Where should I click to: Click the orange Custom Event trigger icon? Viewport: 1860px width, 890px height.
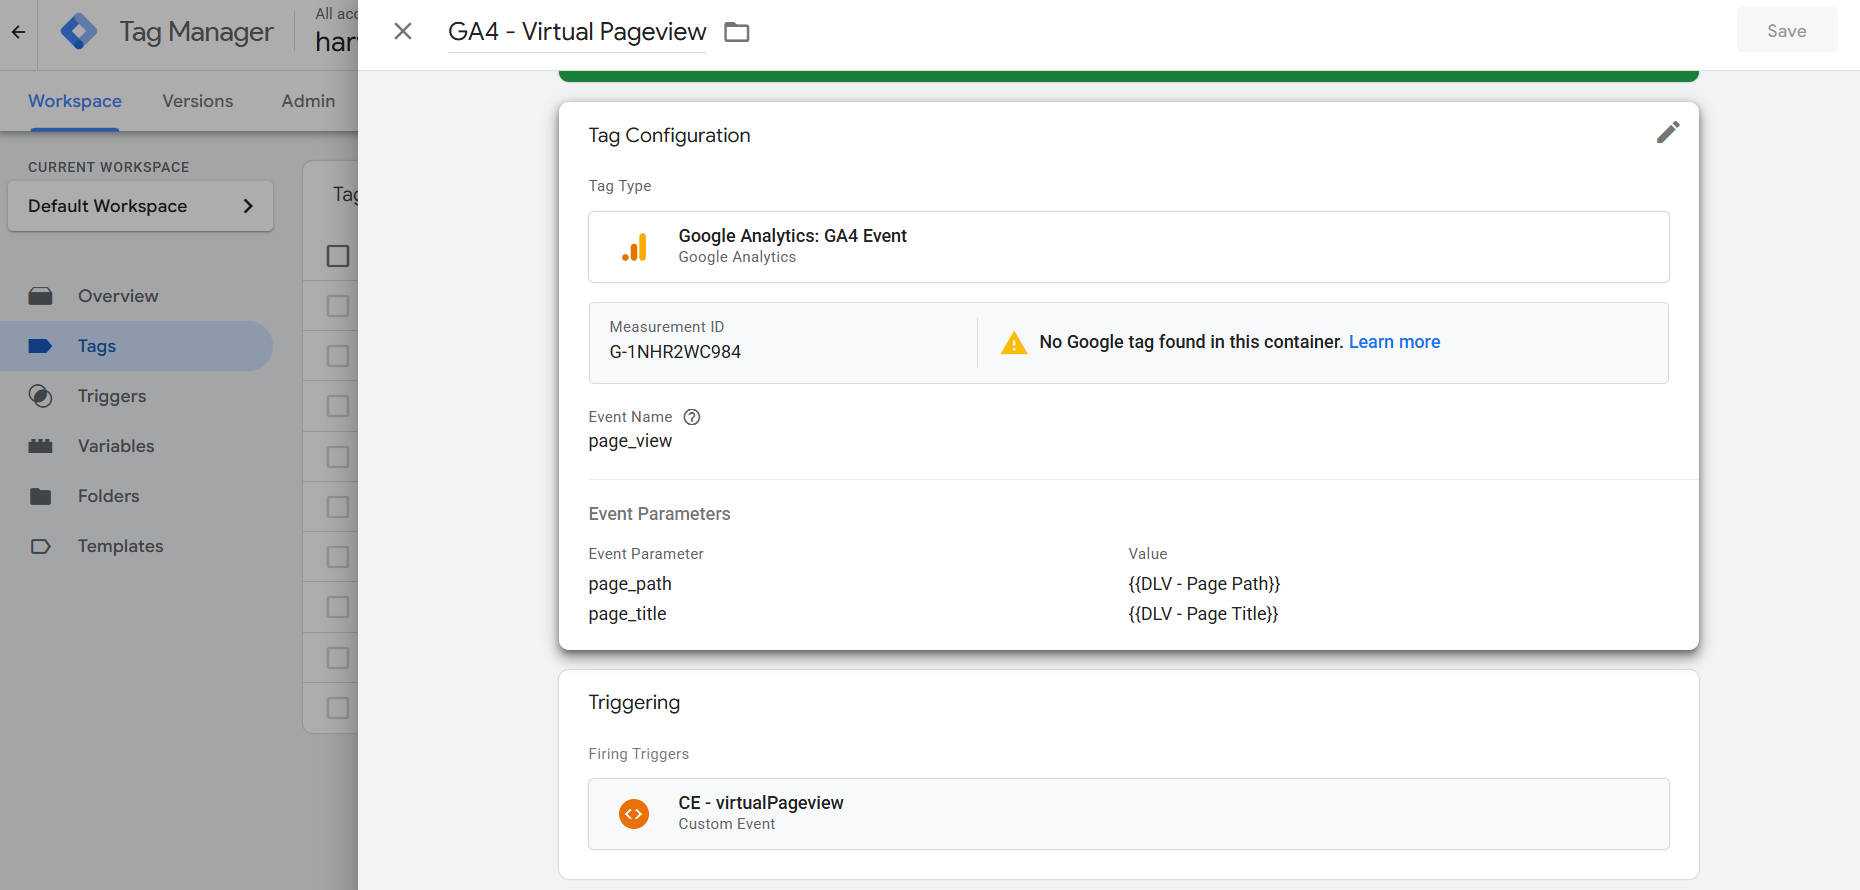click(634, 814)
